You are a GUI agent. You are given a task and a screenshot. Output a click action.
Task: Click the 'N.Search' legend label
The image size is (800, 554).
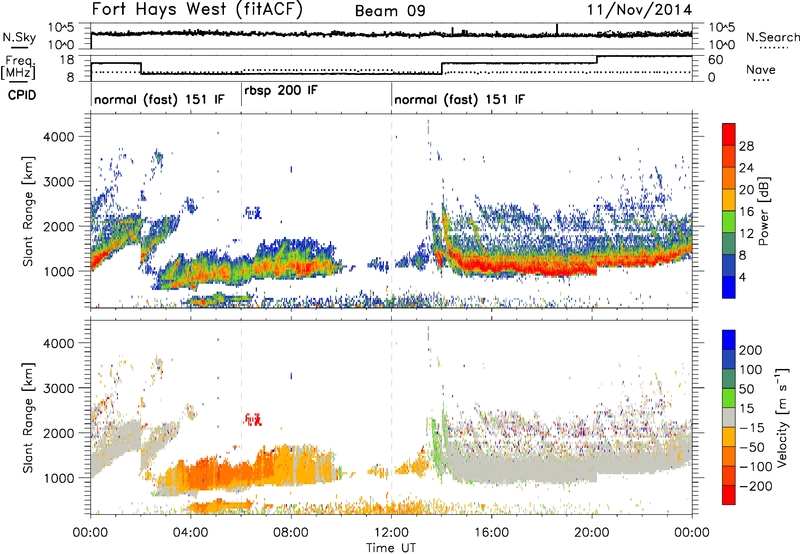(x=772, y=37)
